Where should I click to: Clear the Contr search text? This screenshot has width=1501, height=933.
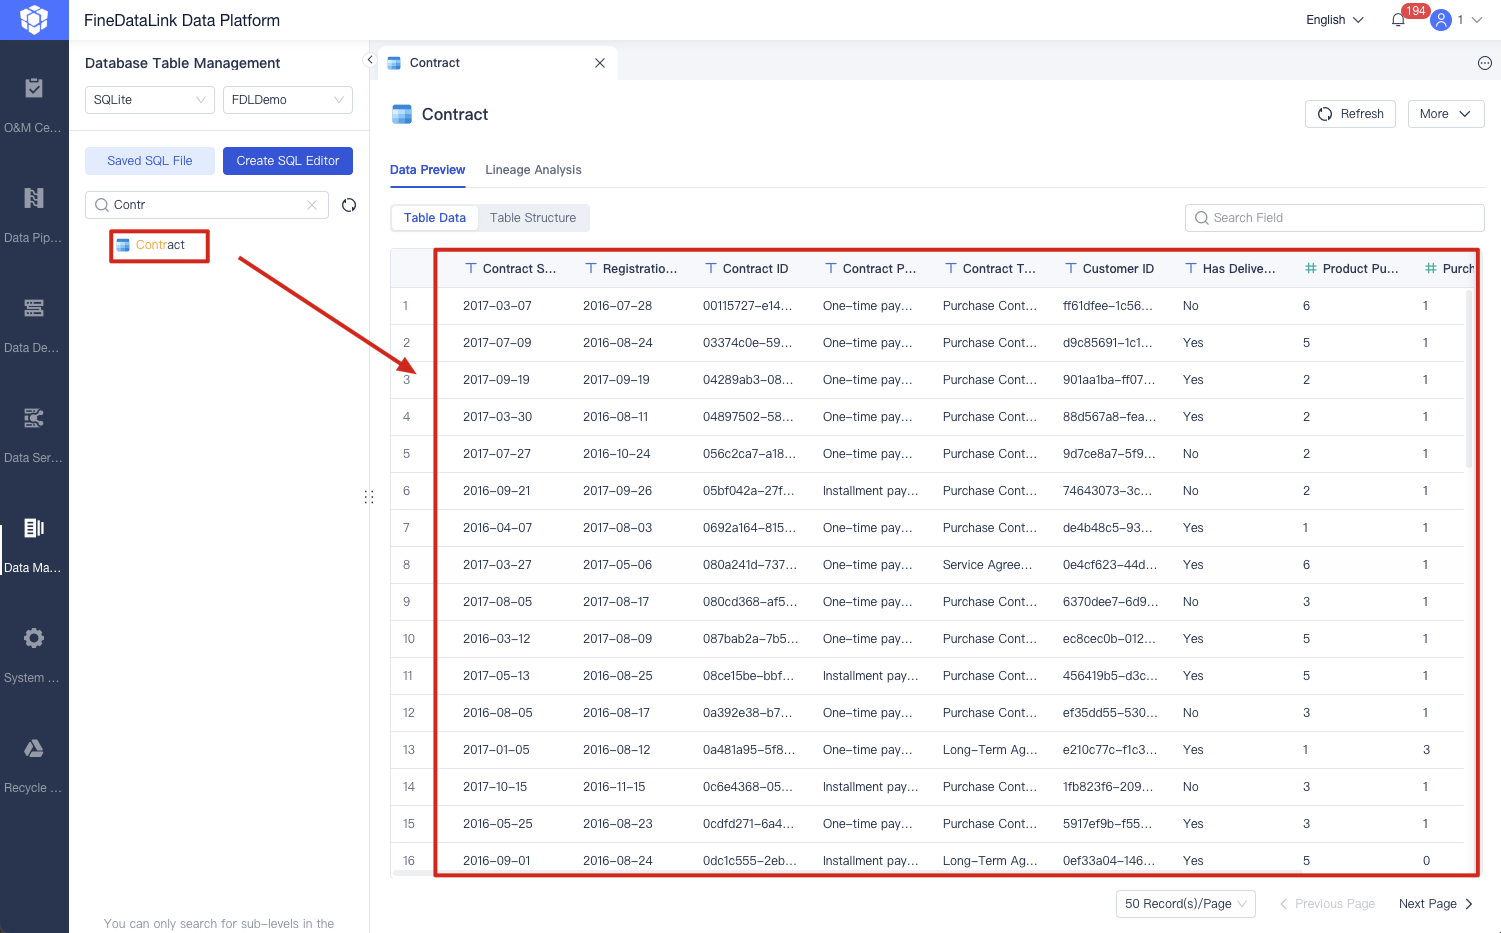point(312,205)
